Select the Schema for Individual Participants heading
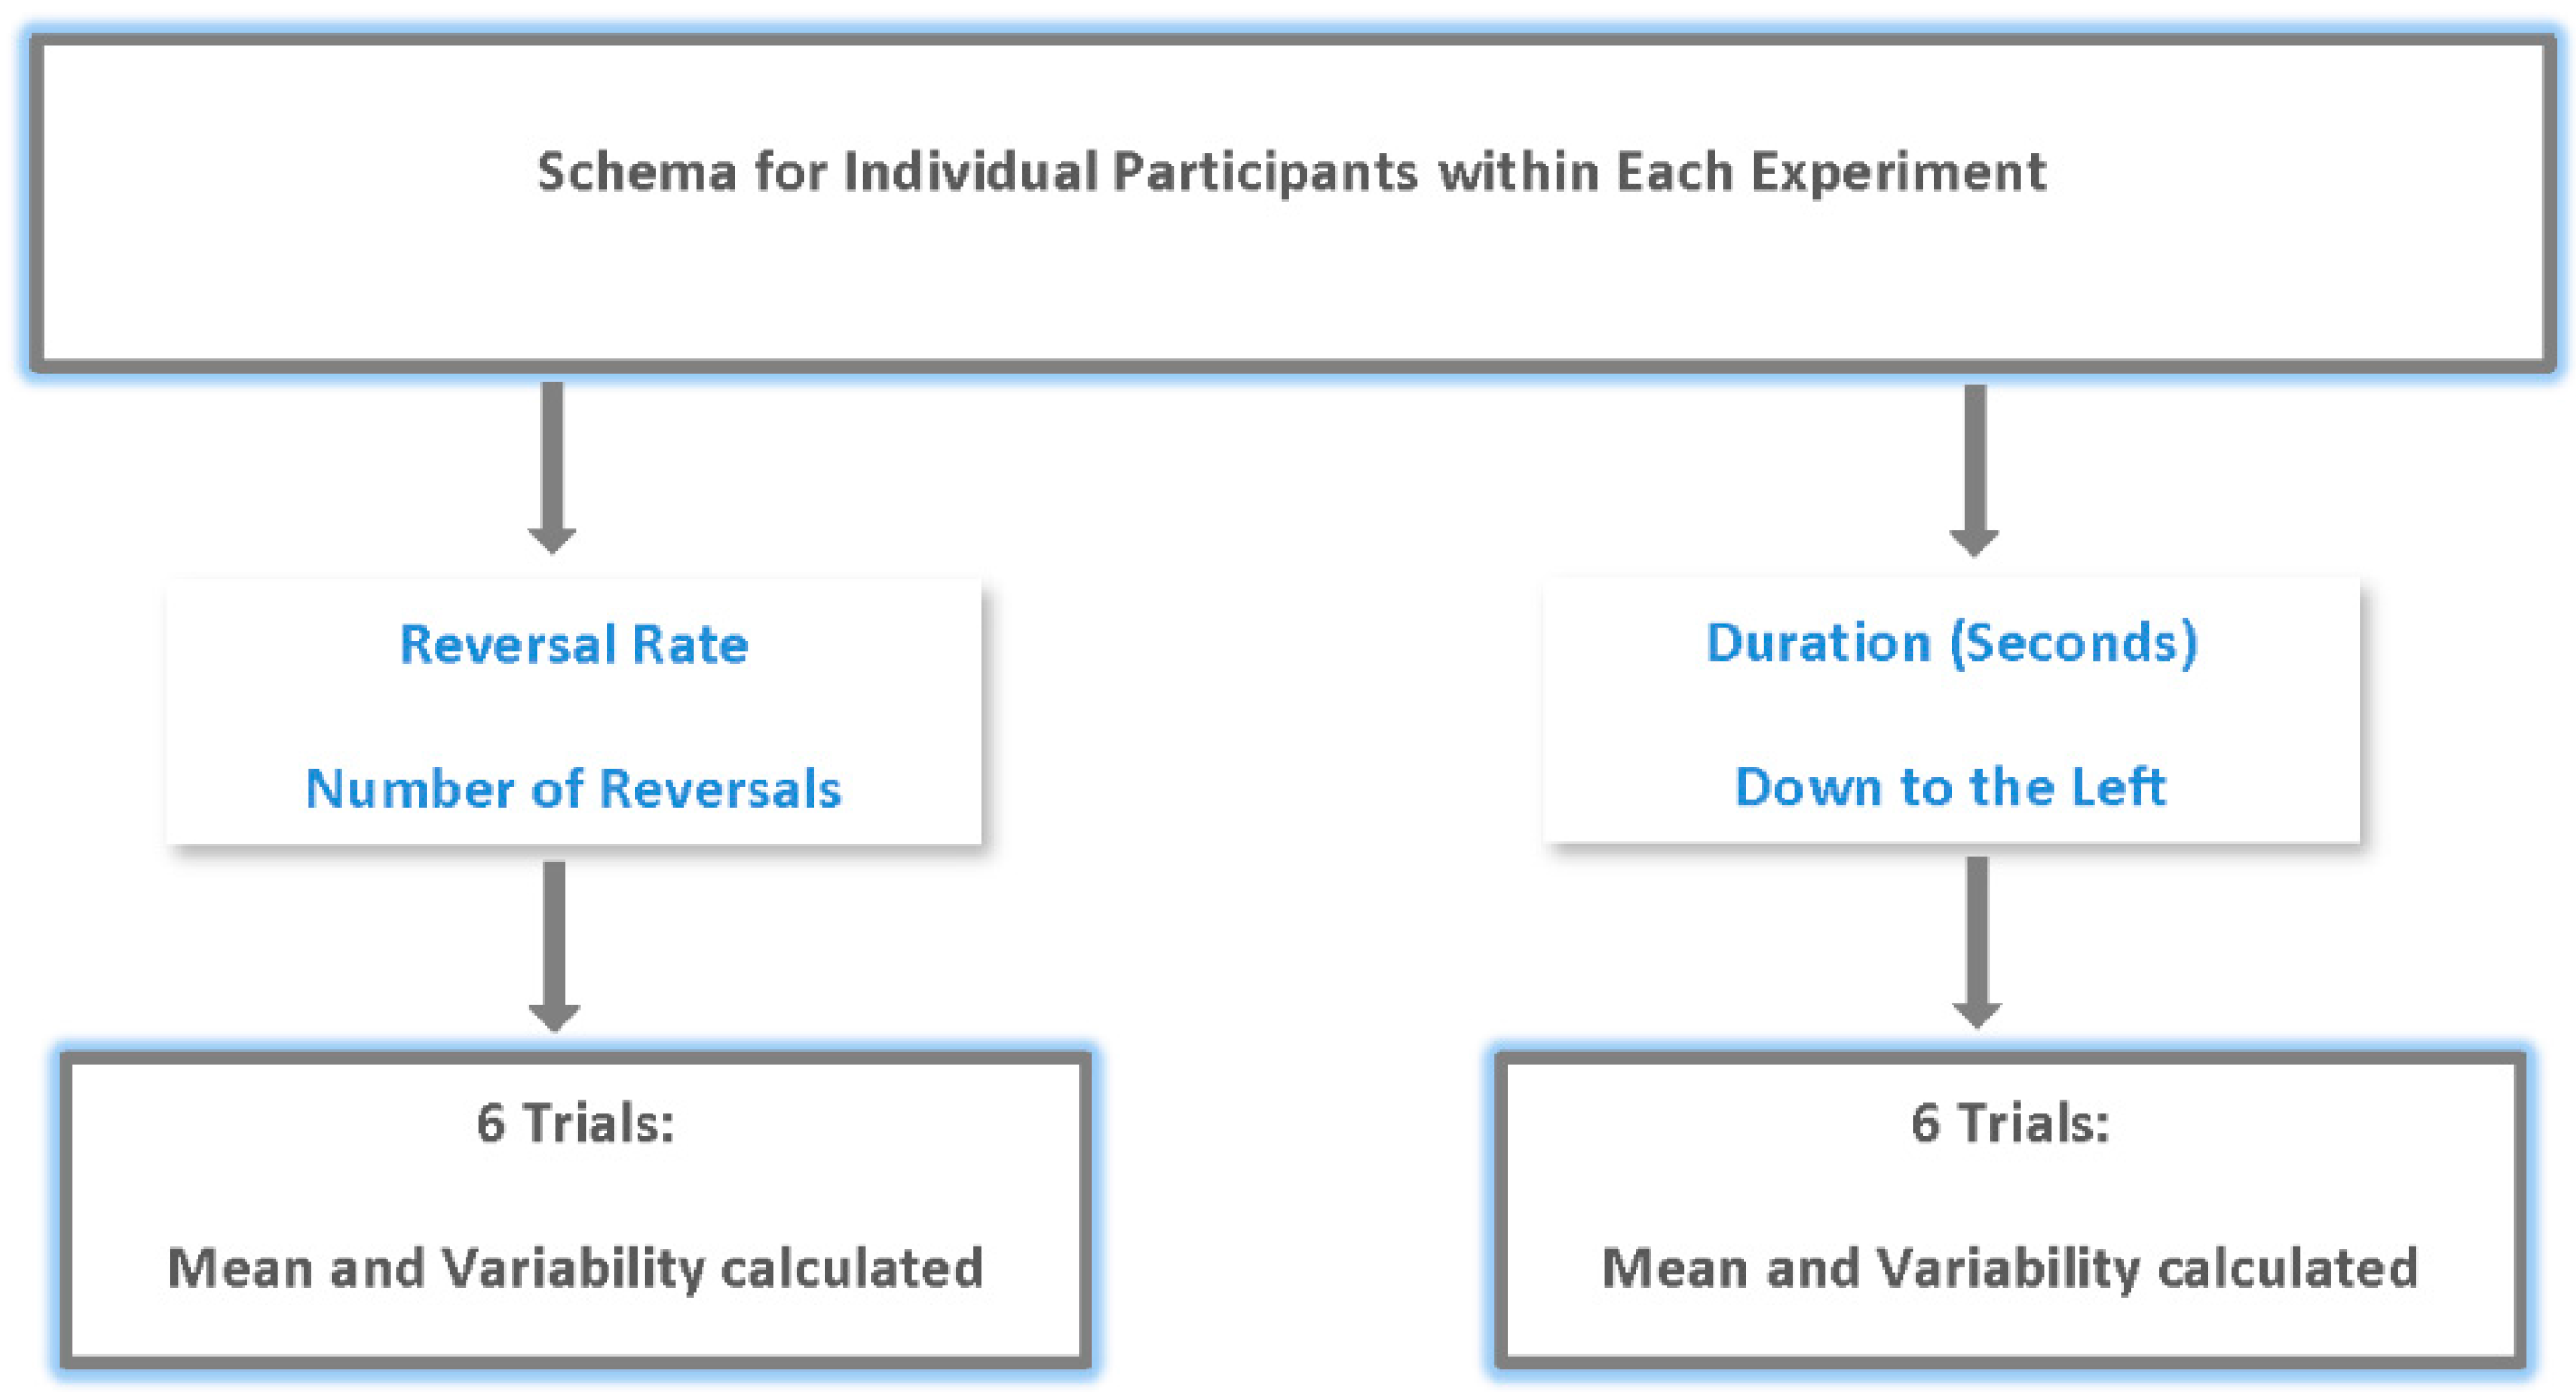2576x1392 pixels. tap(1291, 172)
